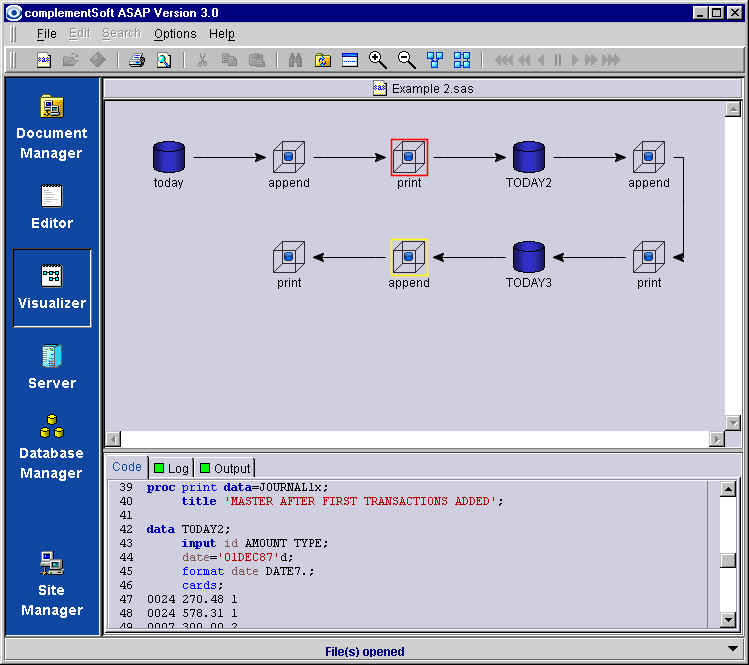This screenshot has width=749, height=665.
Task: Rewind execution to the very start
Action: (504, 60)
